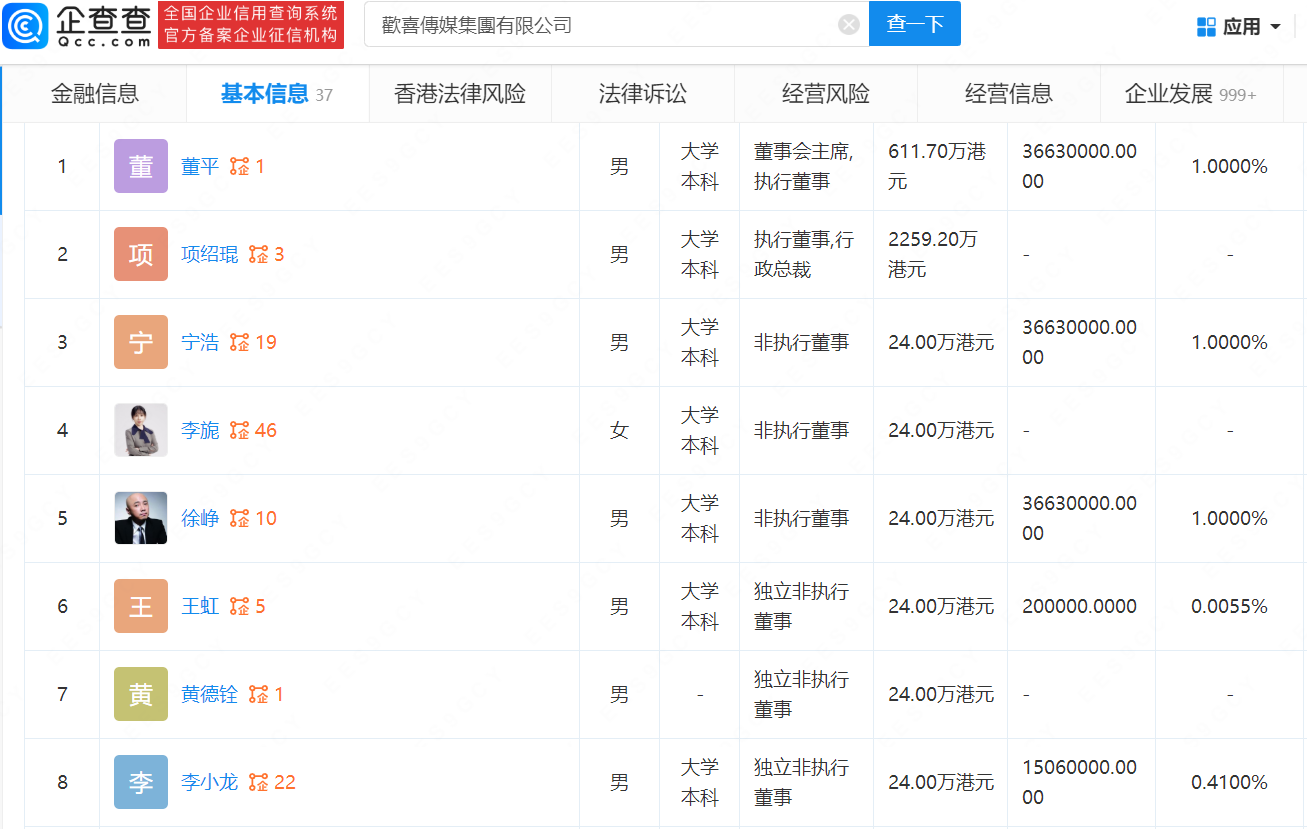Open the 徐峥 name link
The image size is (1307, 829).
tap(200, 519)
